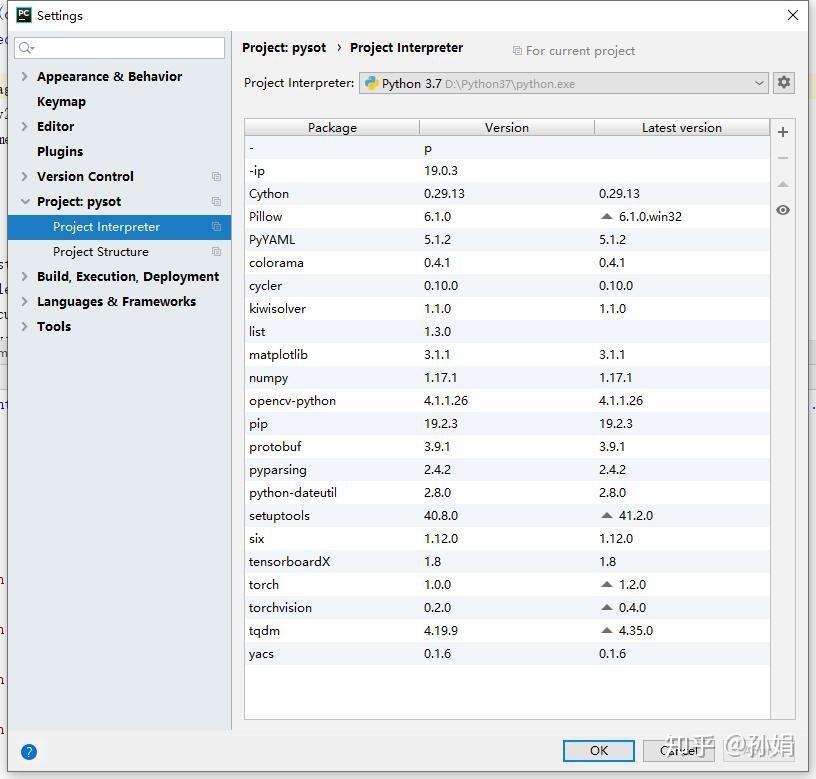816x779 pixels.
Task: Collapse the Project: pysot section
Action: [x=24, y=201]
